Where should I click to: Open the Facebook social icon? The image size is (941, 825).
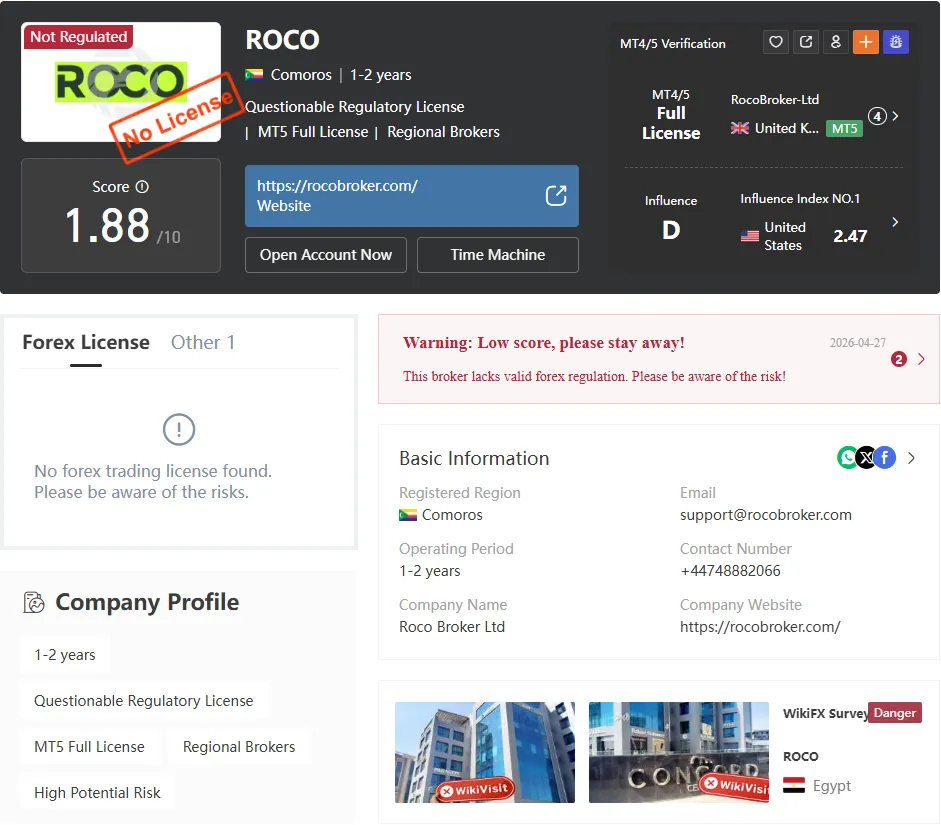tap(885, 458)
